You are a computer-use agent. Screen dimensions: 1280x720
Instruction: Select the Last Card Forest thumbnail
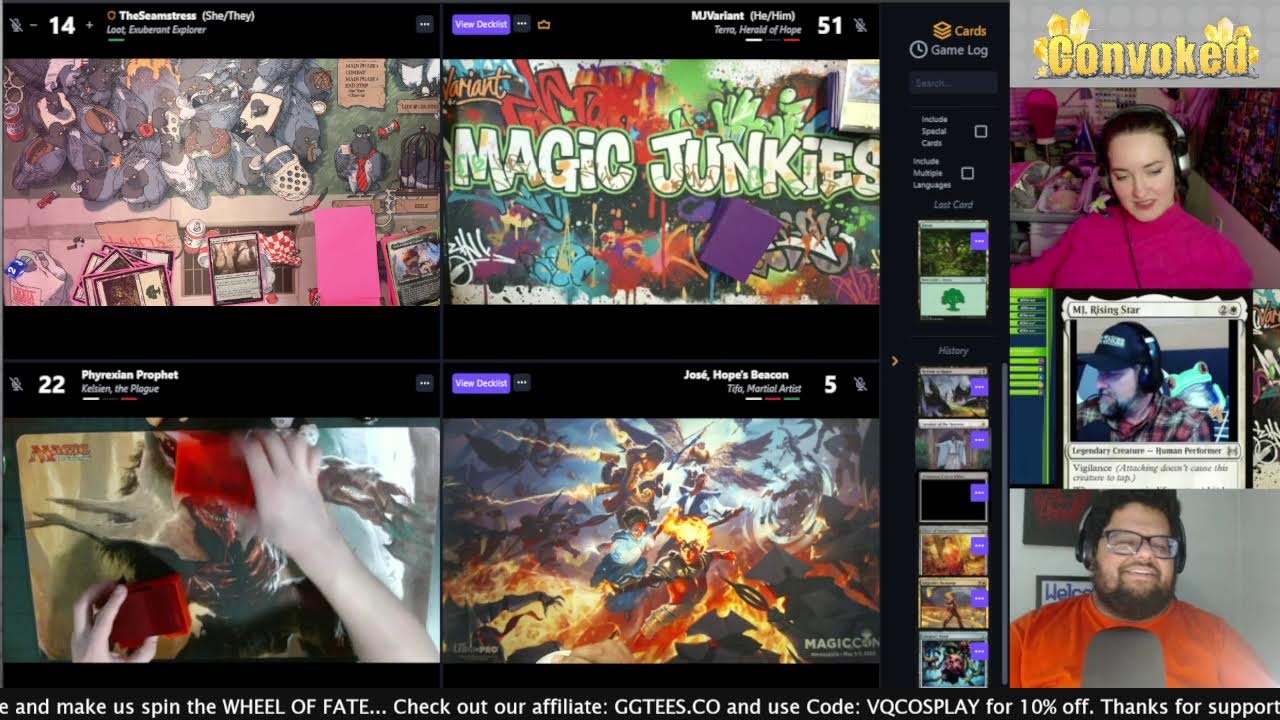(x=953, y=270)
